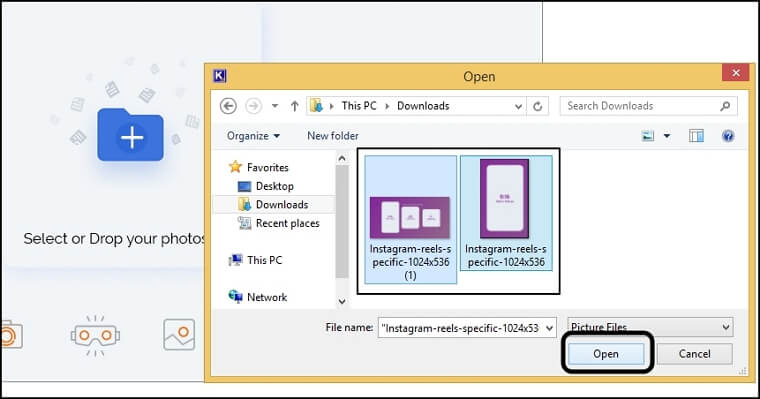This screenshot has height=399, width=760.
Task: Click the Network globe icon
Action: click(236, 297)
